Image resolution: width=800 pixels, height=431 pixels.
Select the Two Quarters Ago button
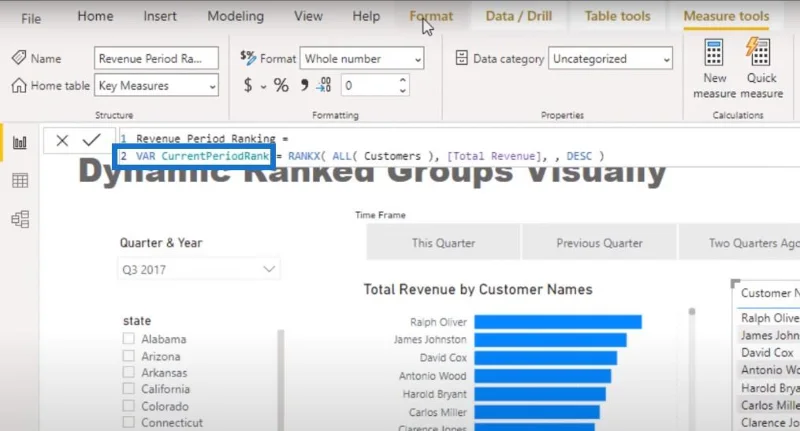[739, 243]
